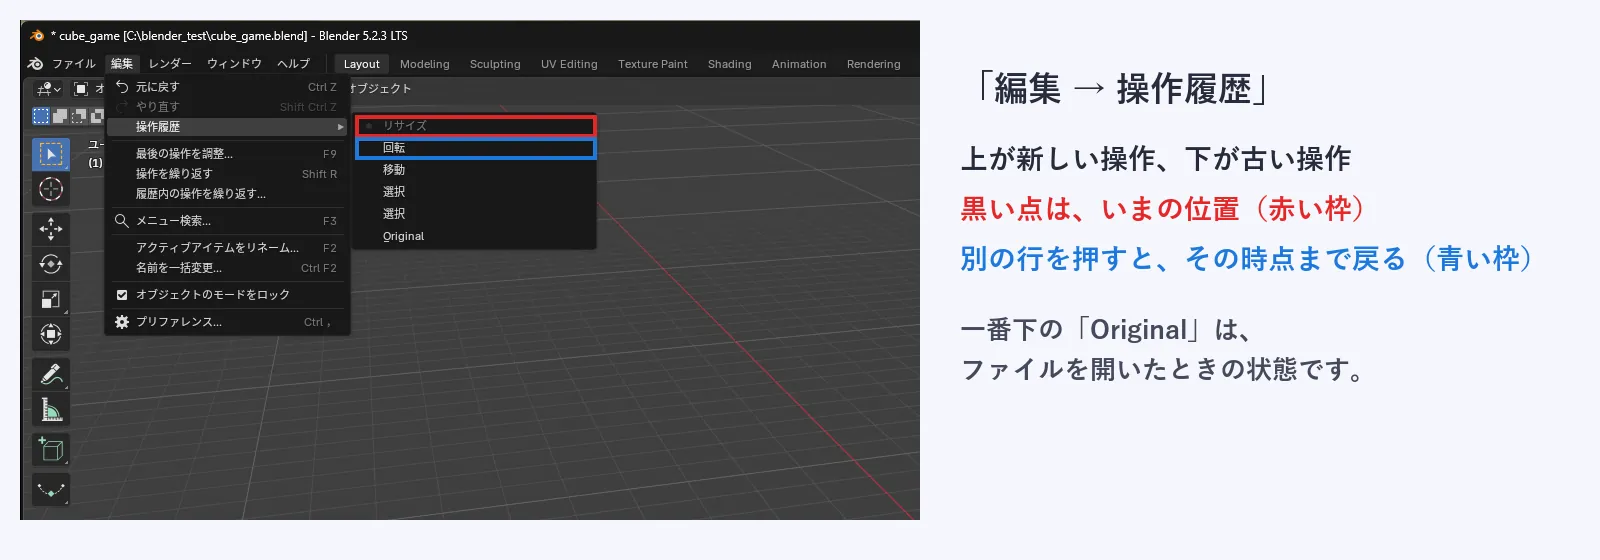Choose メニュー検索... menu entry
Image resolution: width=1600 pixels, height=560 pixels.
click(x=227, y=221)
